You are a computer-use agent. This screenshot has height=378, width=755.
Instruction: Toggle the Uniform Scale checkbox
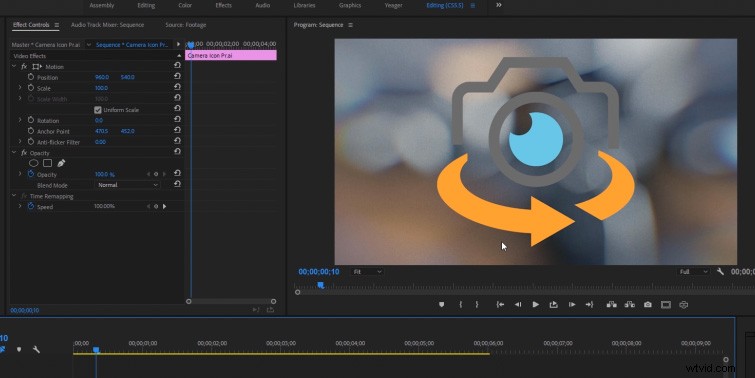click(x=98, y=110)
